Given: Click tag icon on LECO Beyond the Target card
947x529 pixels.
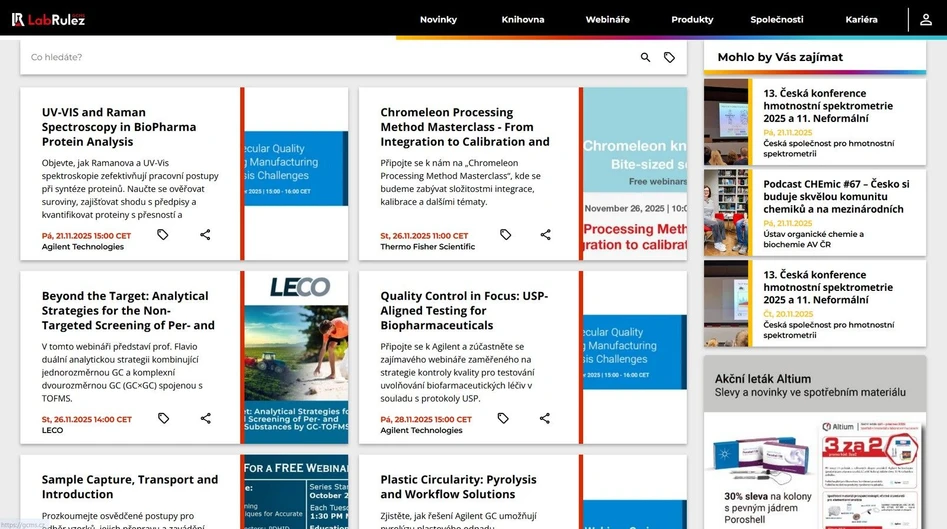Looking at the screenshot, I should tap(163, 418).
